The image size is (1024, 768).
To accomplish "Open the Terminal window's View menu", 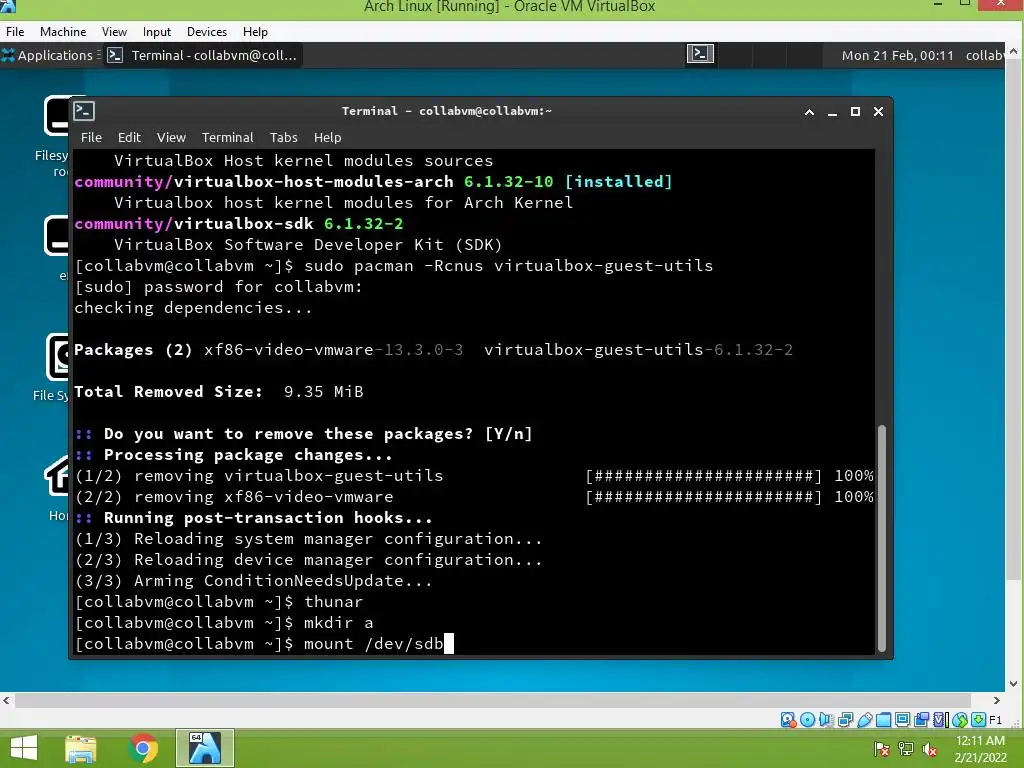I will pyautogui.click(x=171, y=138).
